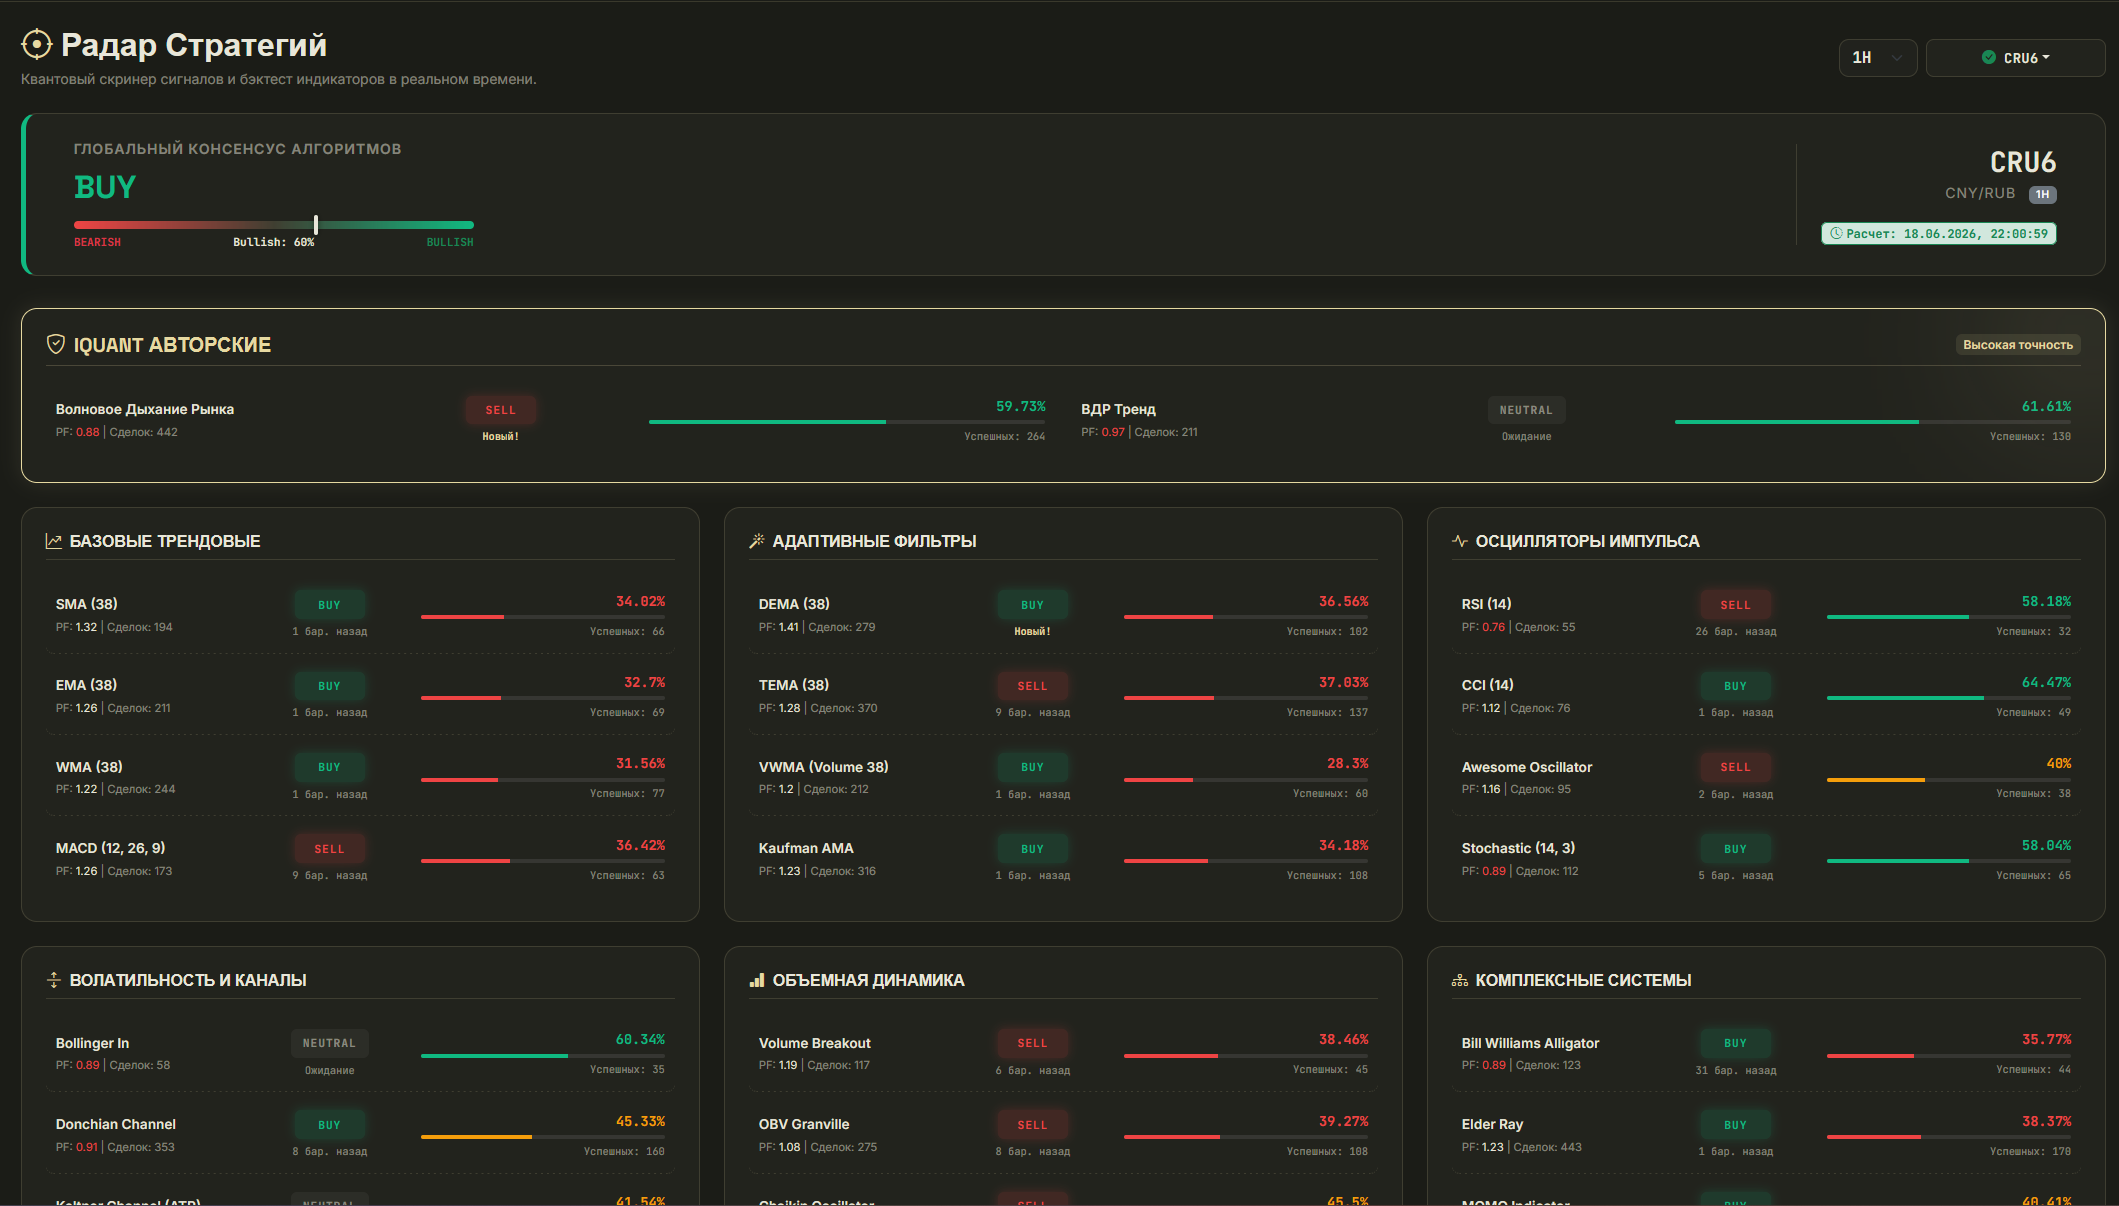Click the bullish consensus slider marker
Viewport: 2119px width, 1206px height.
(x=316, y=225)
